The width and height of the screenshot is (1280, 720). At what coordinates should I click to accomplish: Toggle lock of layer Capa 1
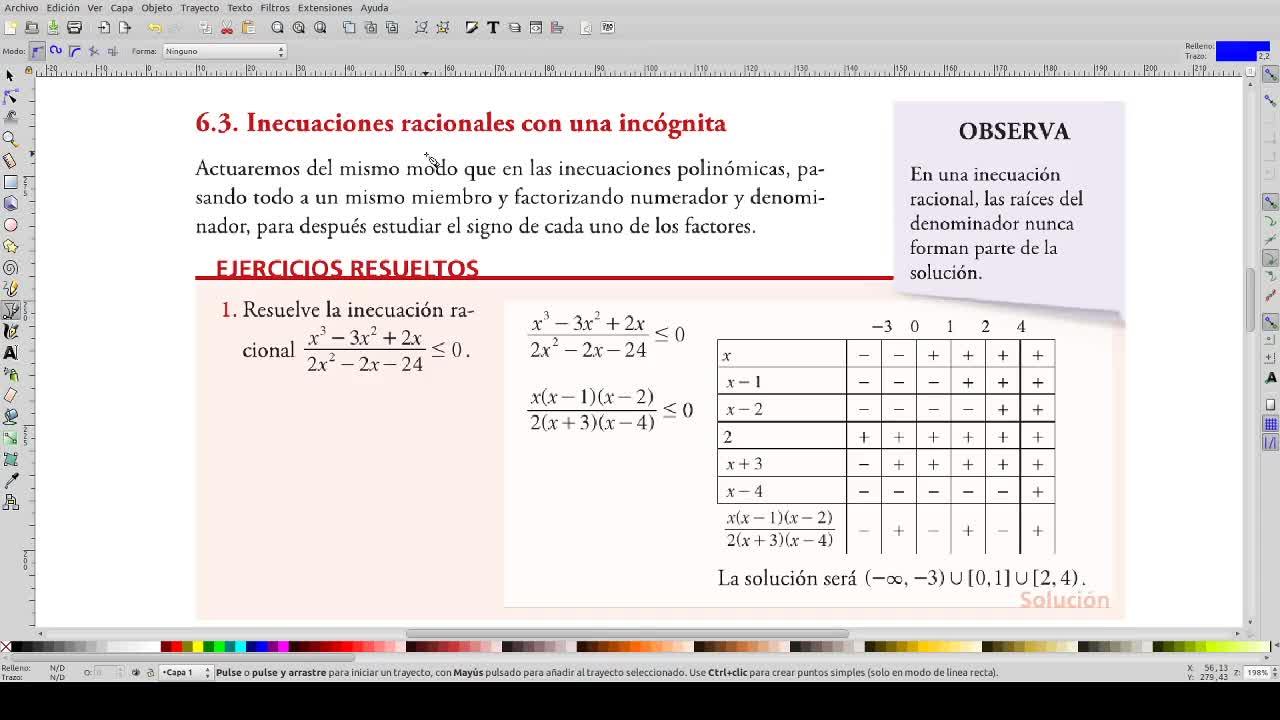pos(150,673)
